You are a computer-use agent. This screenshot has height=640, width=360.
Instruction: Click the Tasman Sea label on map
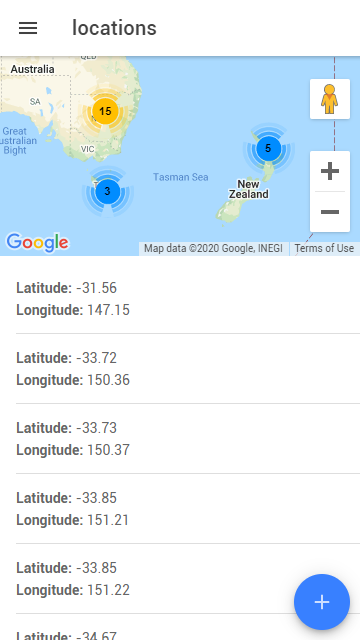tap(181, 177)
